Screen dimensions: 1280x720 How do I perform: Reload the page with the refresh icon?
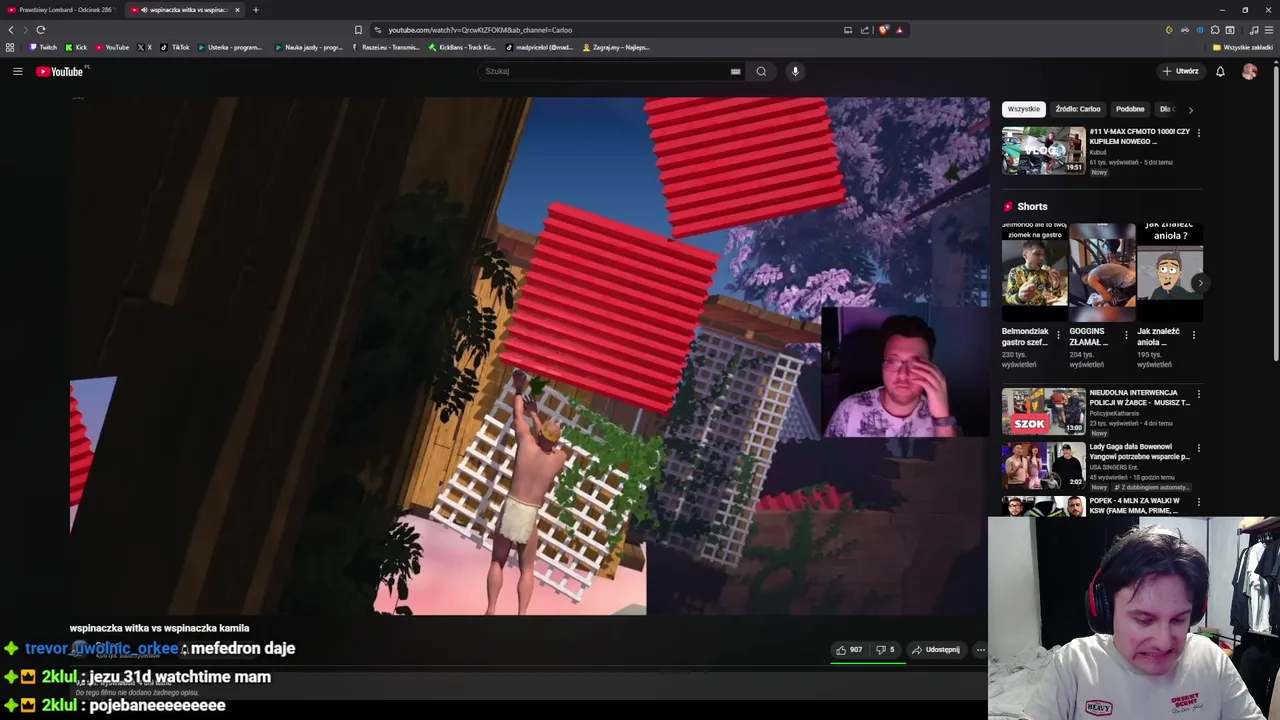click(x=41, y=30)
